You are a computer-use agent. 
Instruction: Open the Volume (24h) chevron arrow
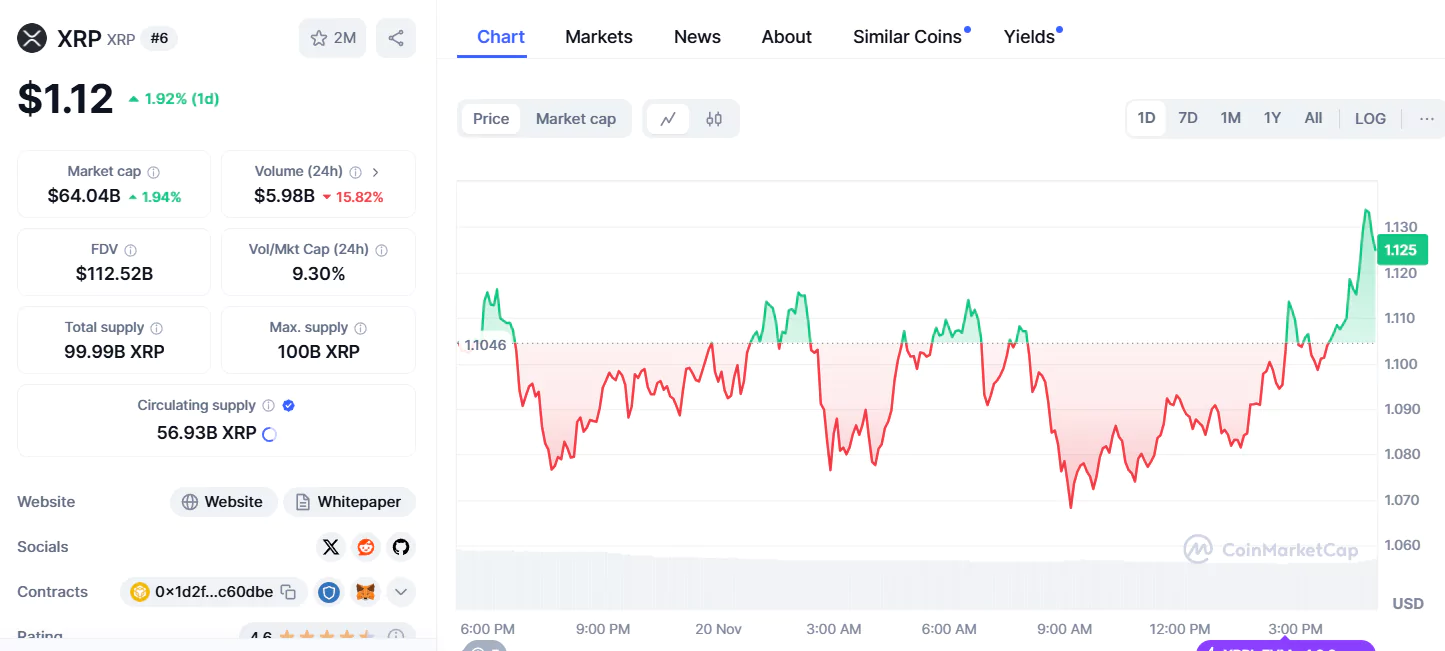(x=375, y=172)
